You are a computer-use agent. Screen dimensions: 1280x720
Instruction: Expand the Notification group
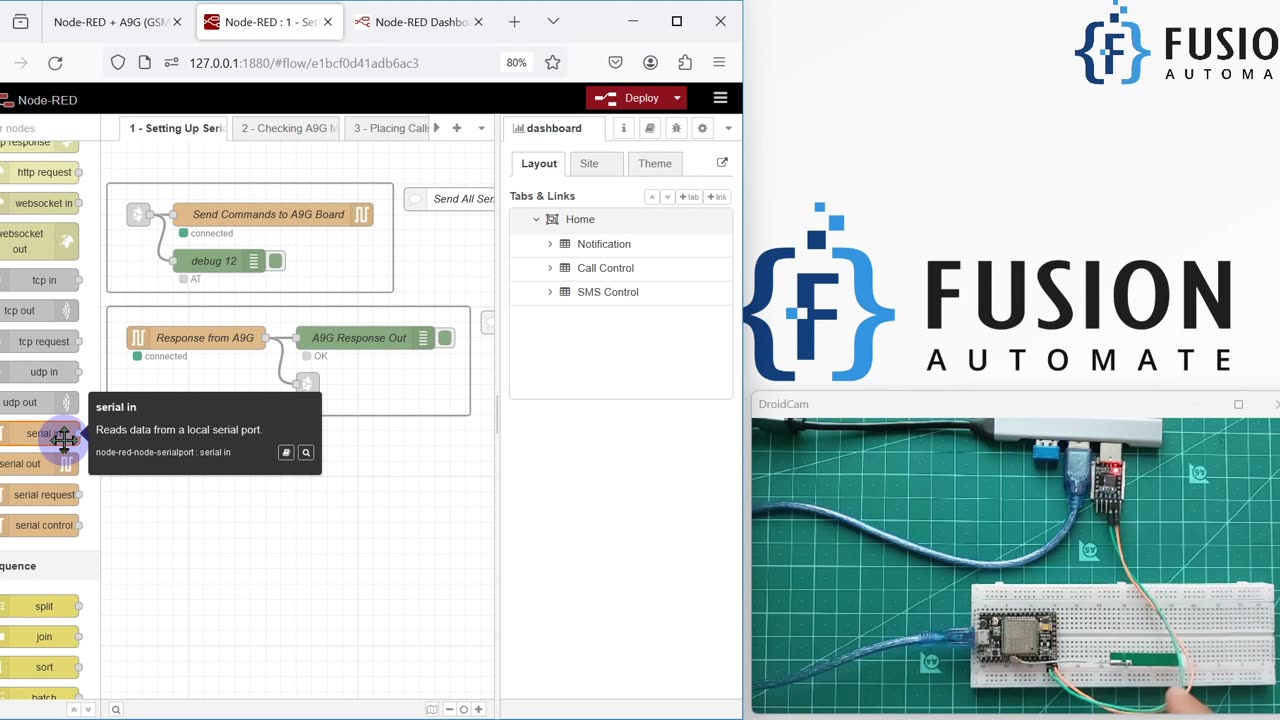point(549,244)
